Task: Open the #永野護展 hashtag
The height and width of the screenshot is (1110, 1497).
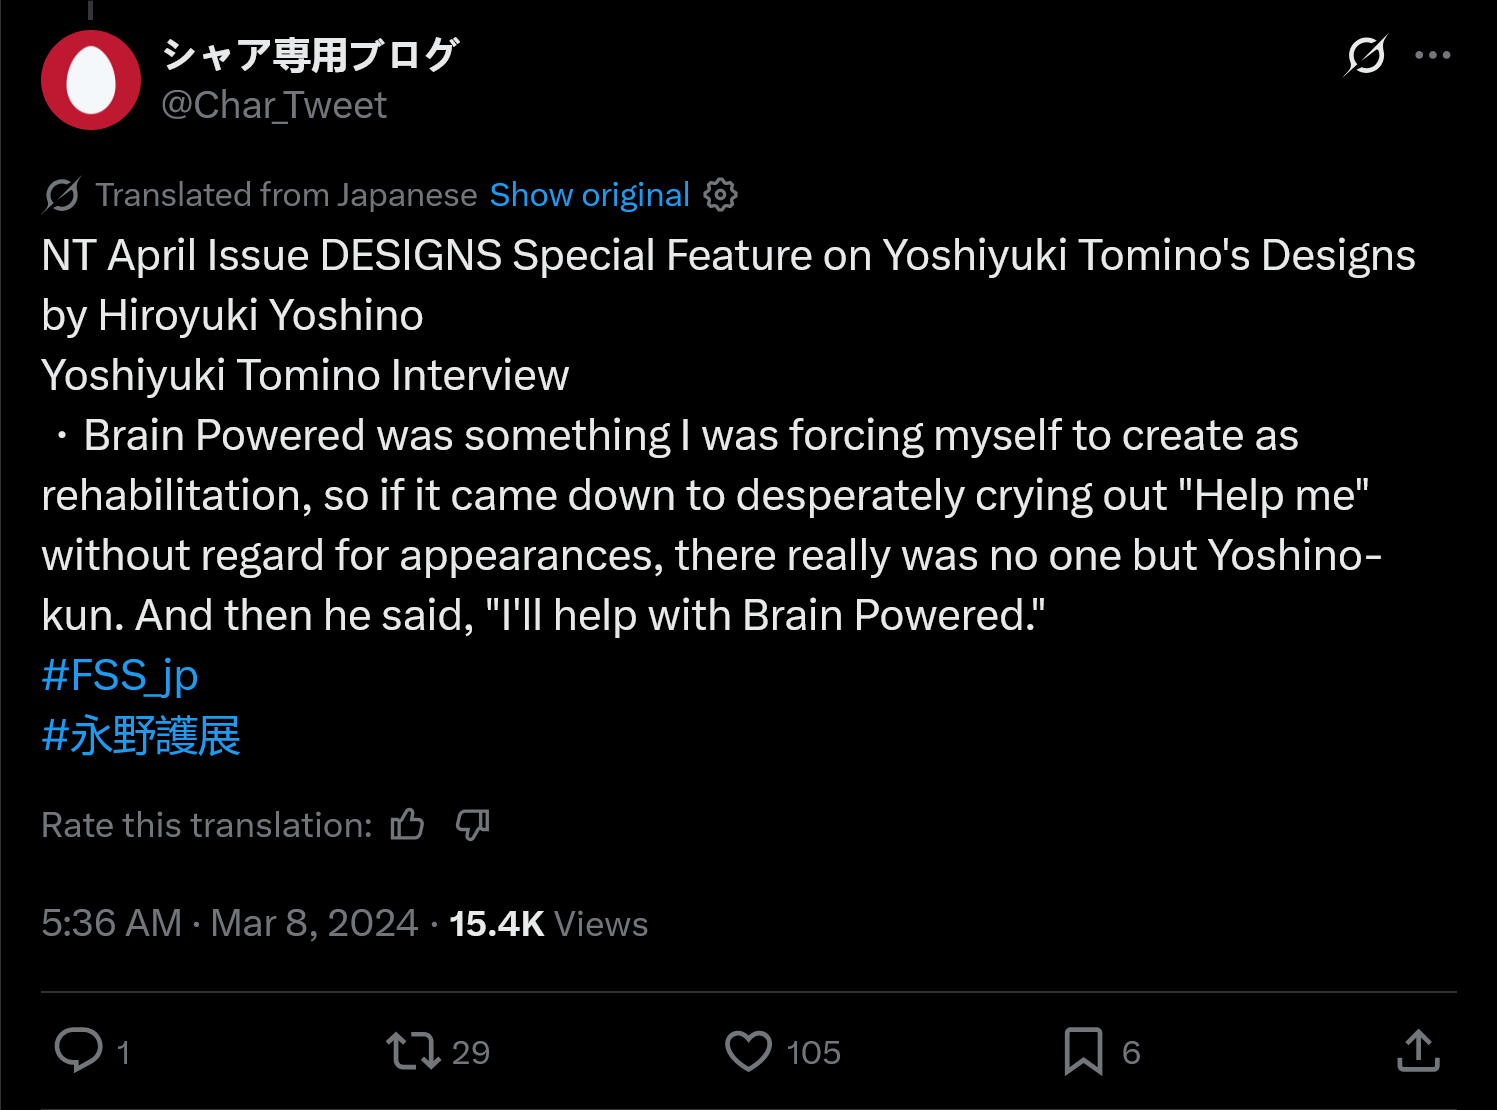Action: pos(141,736)
